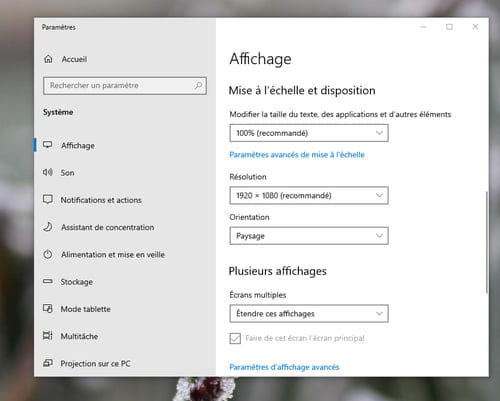500x401 pixels.
Task: Click the Affichage monitor icon in sidebar
Action: tap(48, 145)
